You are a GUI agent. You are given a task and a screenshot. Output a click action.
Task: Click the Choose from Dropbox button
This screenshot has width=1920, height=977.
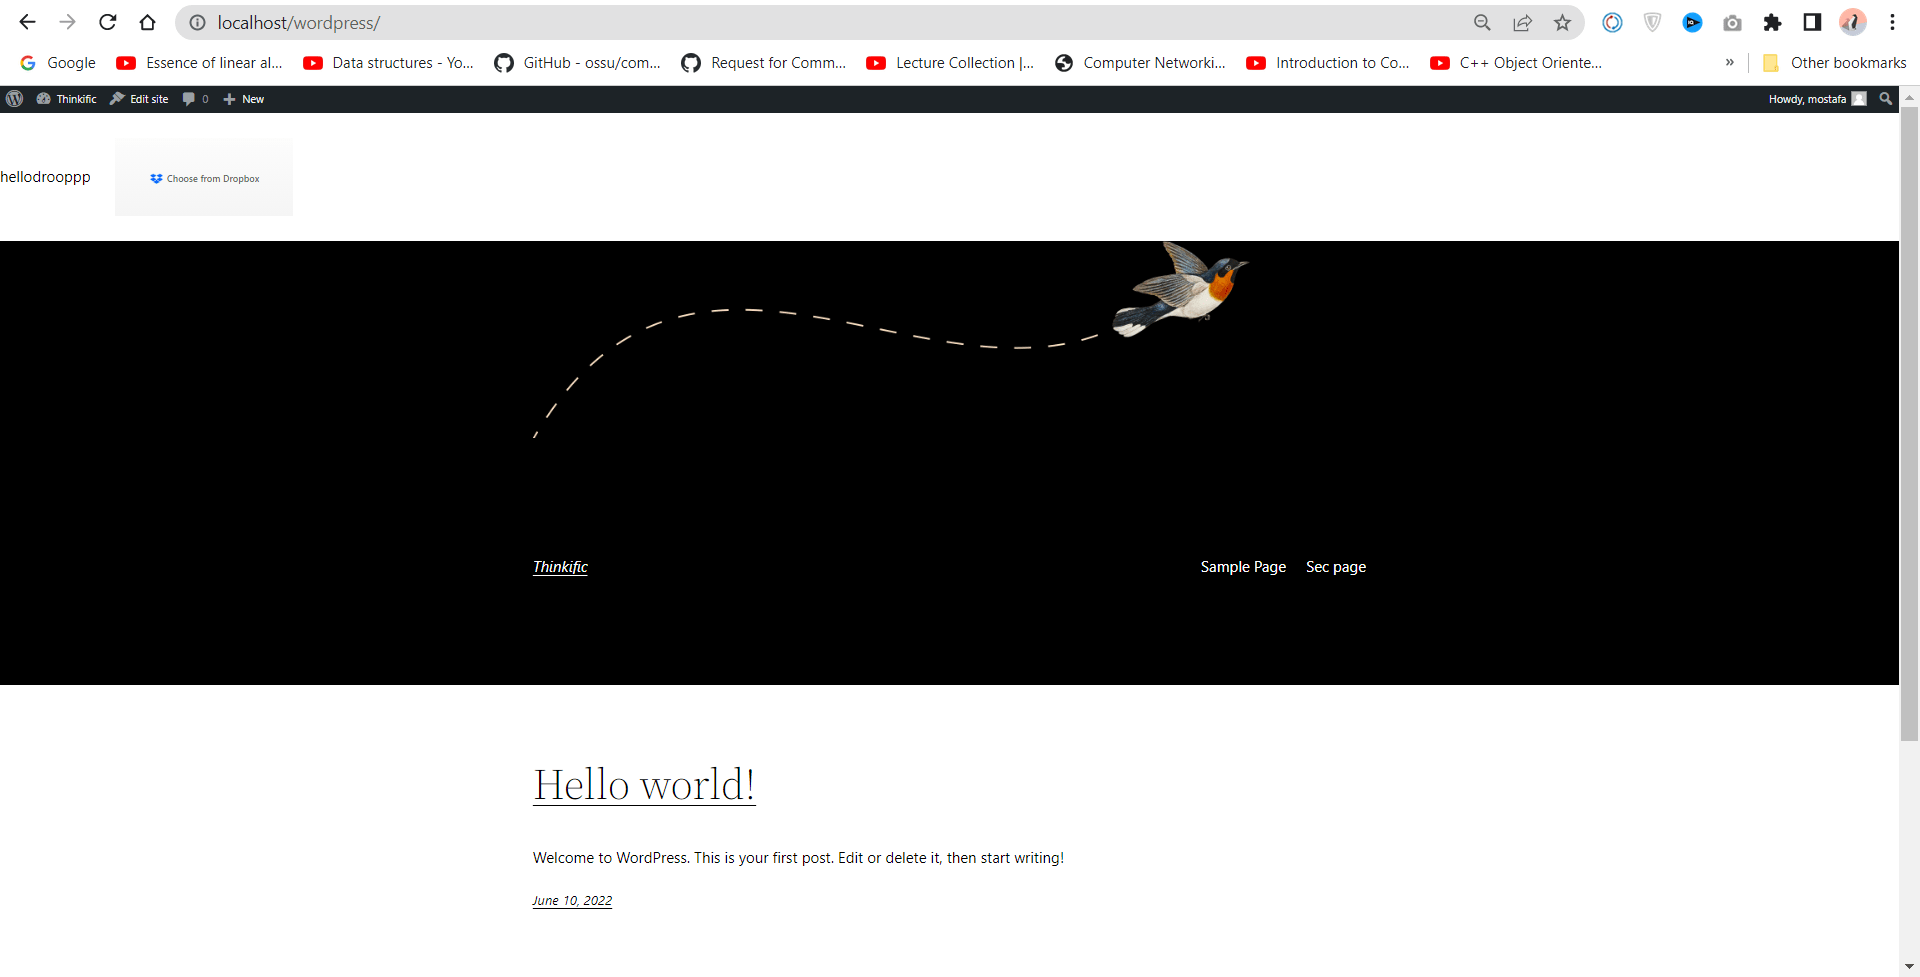204,178
